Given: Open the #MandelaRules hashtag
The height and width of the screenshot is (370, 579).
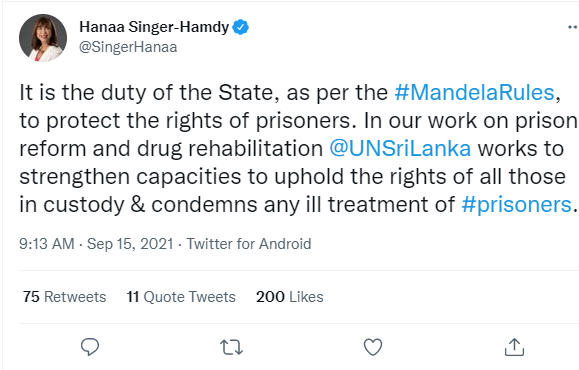Looking at the screenshot, I should pyautogui.click(x=474, y=92).
